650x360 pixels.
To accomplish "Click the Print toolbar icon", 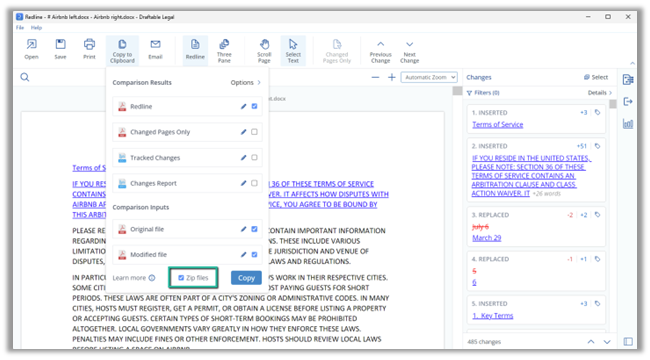I will tap(89, 49).
